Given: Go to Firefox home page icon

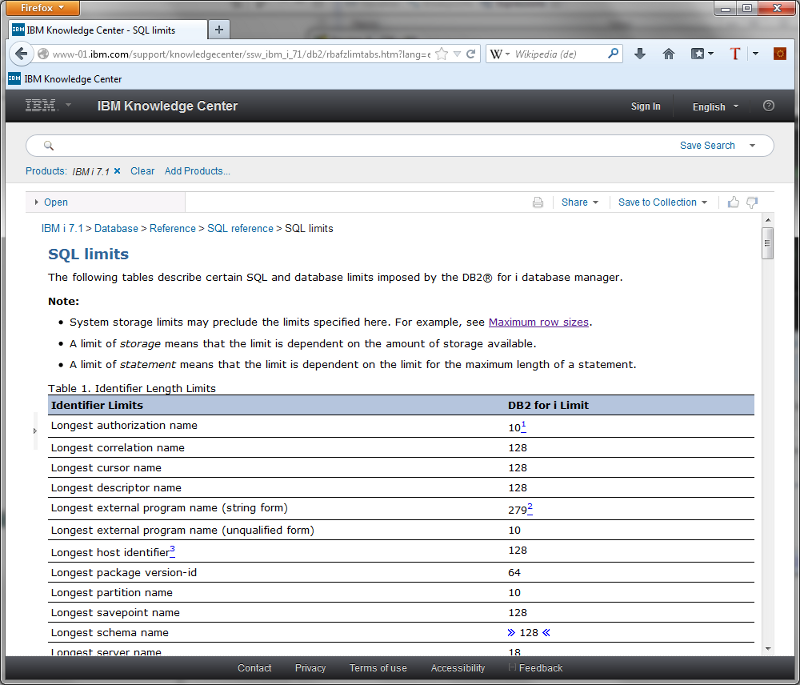Looking at the screenshot, I should 669,54.
